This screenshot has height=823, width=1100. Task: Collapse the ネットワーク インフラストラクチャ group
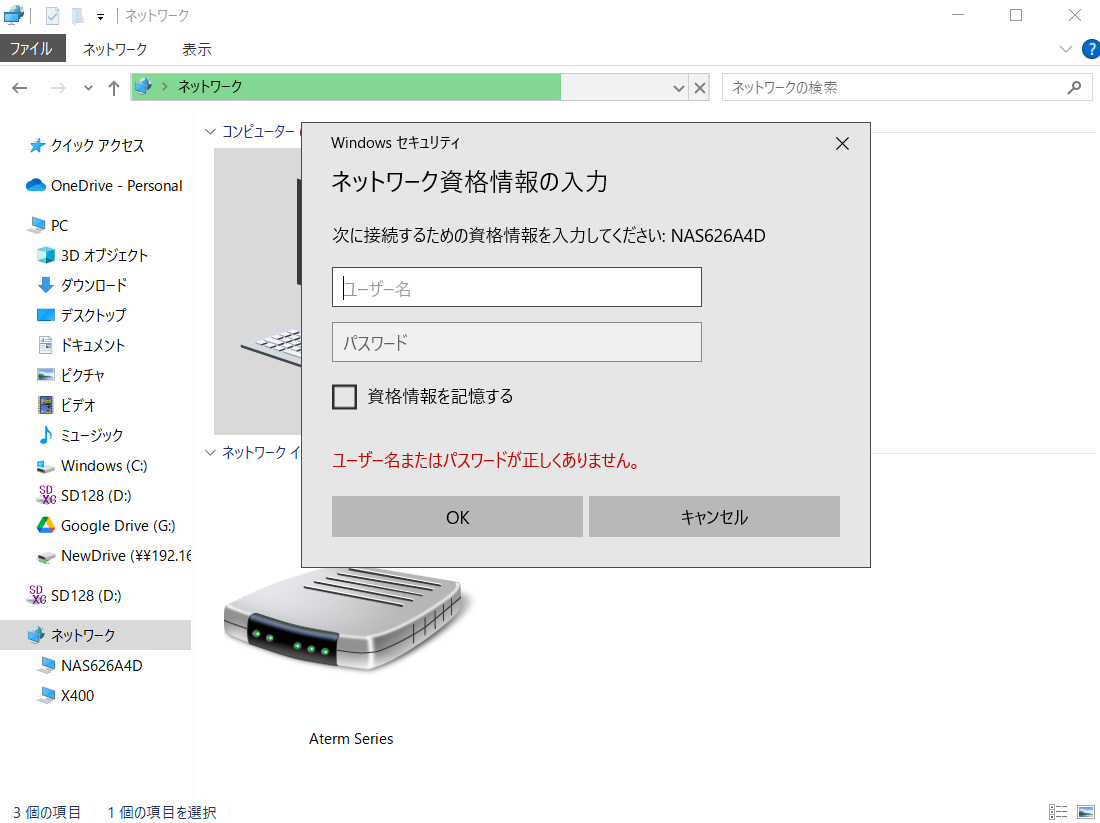click(x=210, y=453)
